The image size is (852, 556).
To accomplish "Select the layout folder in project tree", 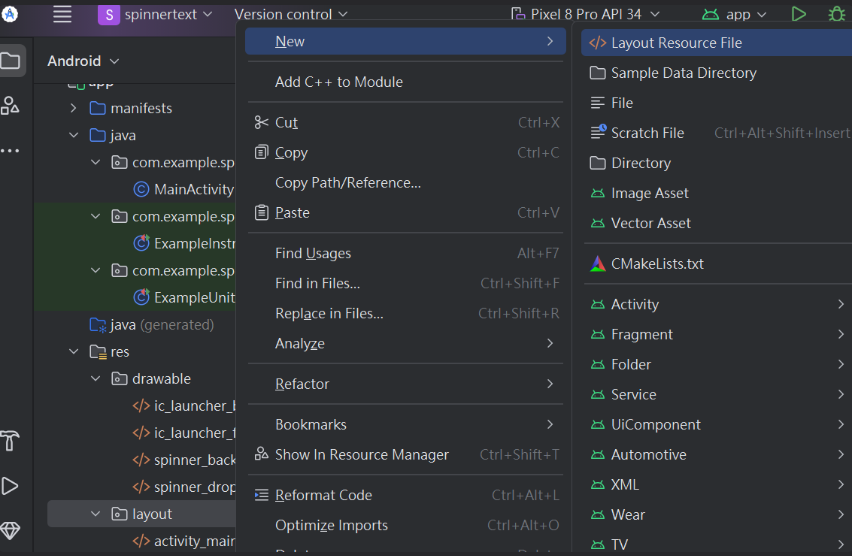I will click(x=152, y=514).
